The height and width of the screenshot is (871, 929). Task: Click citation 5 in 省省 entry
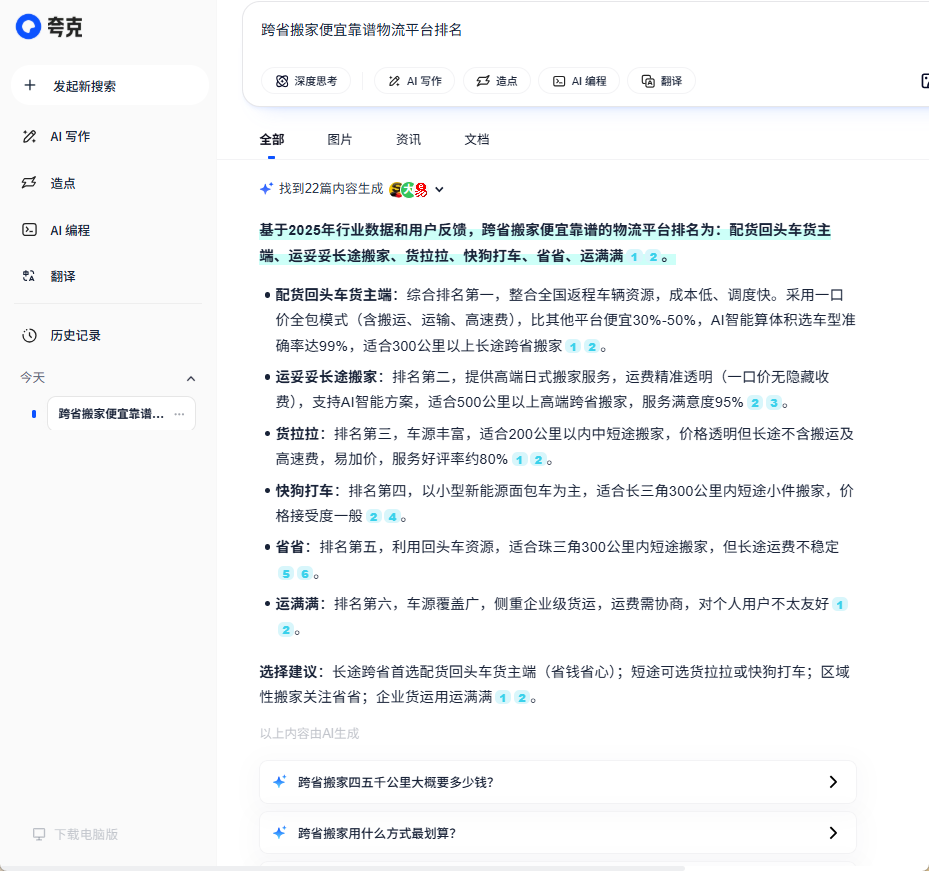[286, 574]
